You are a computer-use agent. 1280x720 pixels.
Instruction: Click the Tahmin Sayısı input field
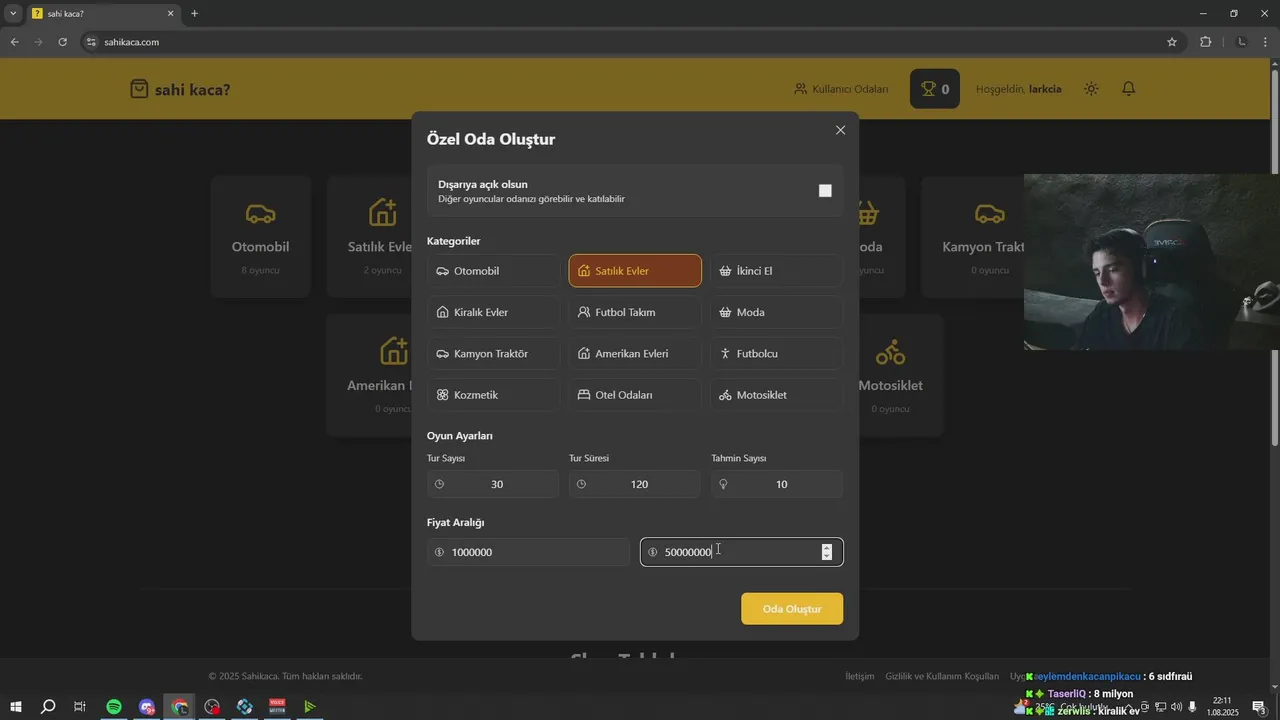777,484
